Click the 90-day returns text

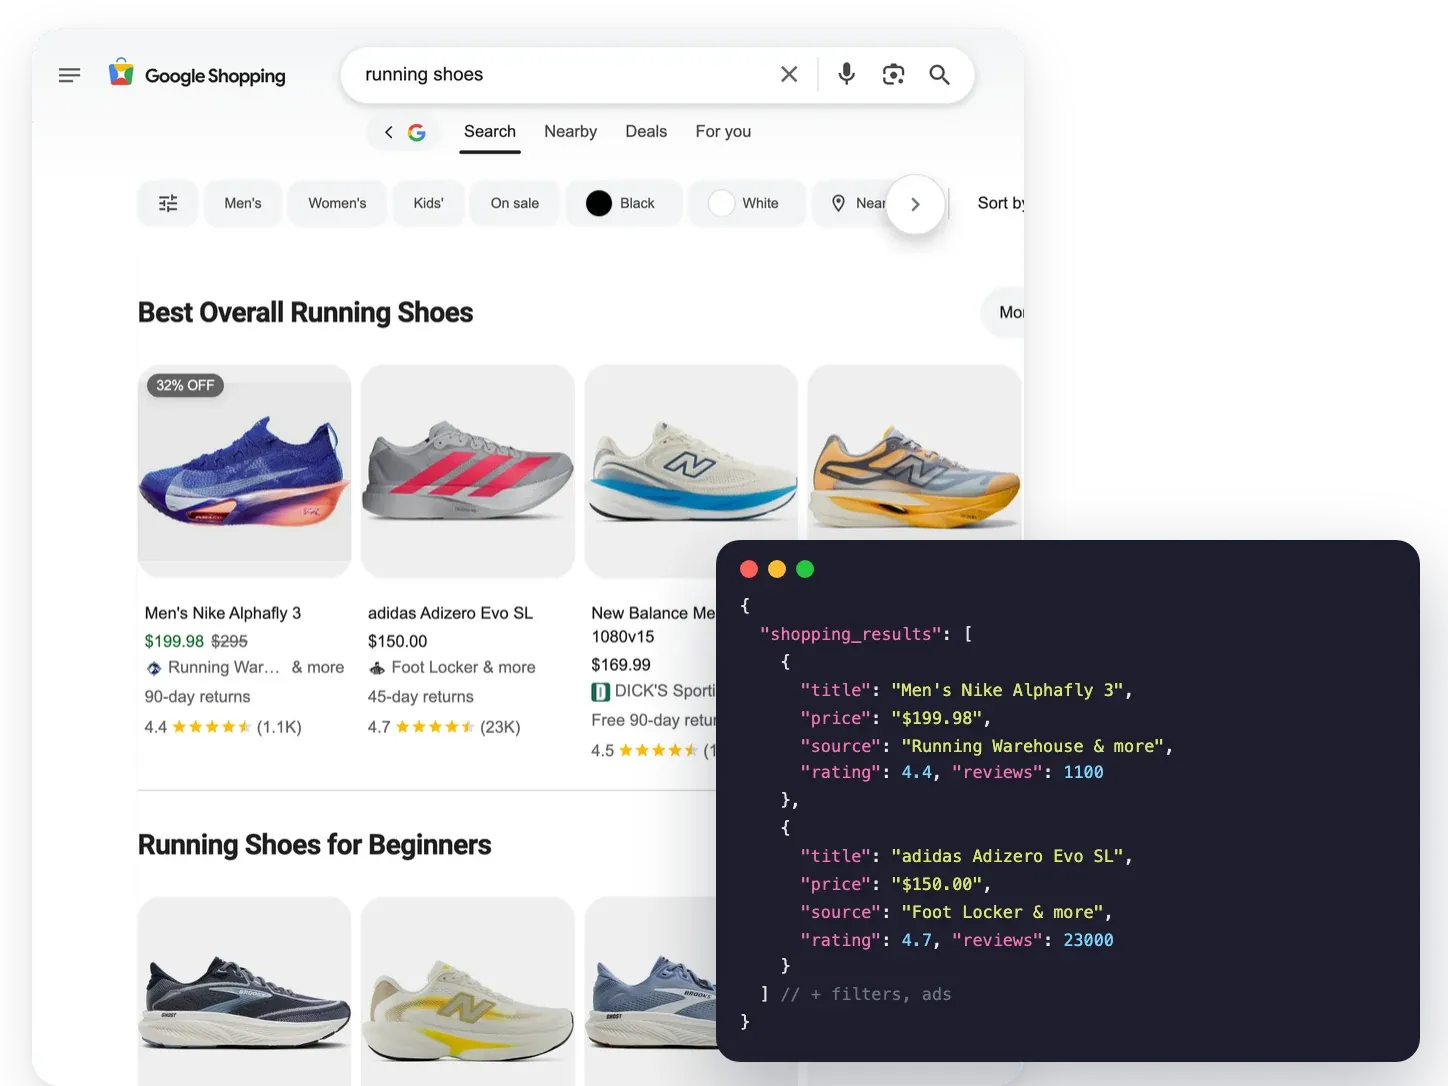tap(197, 696)
